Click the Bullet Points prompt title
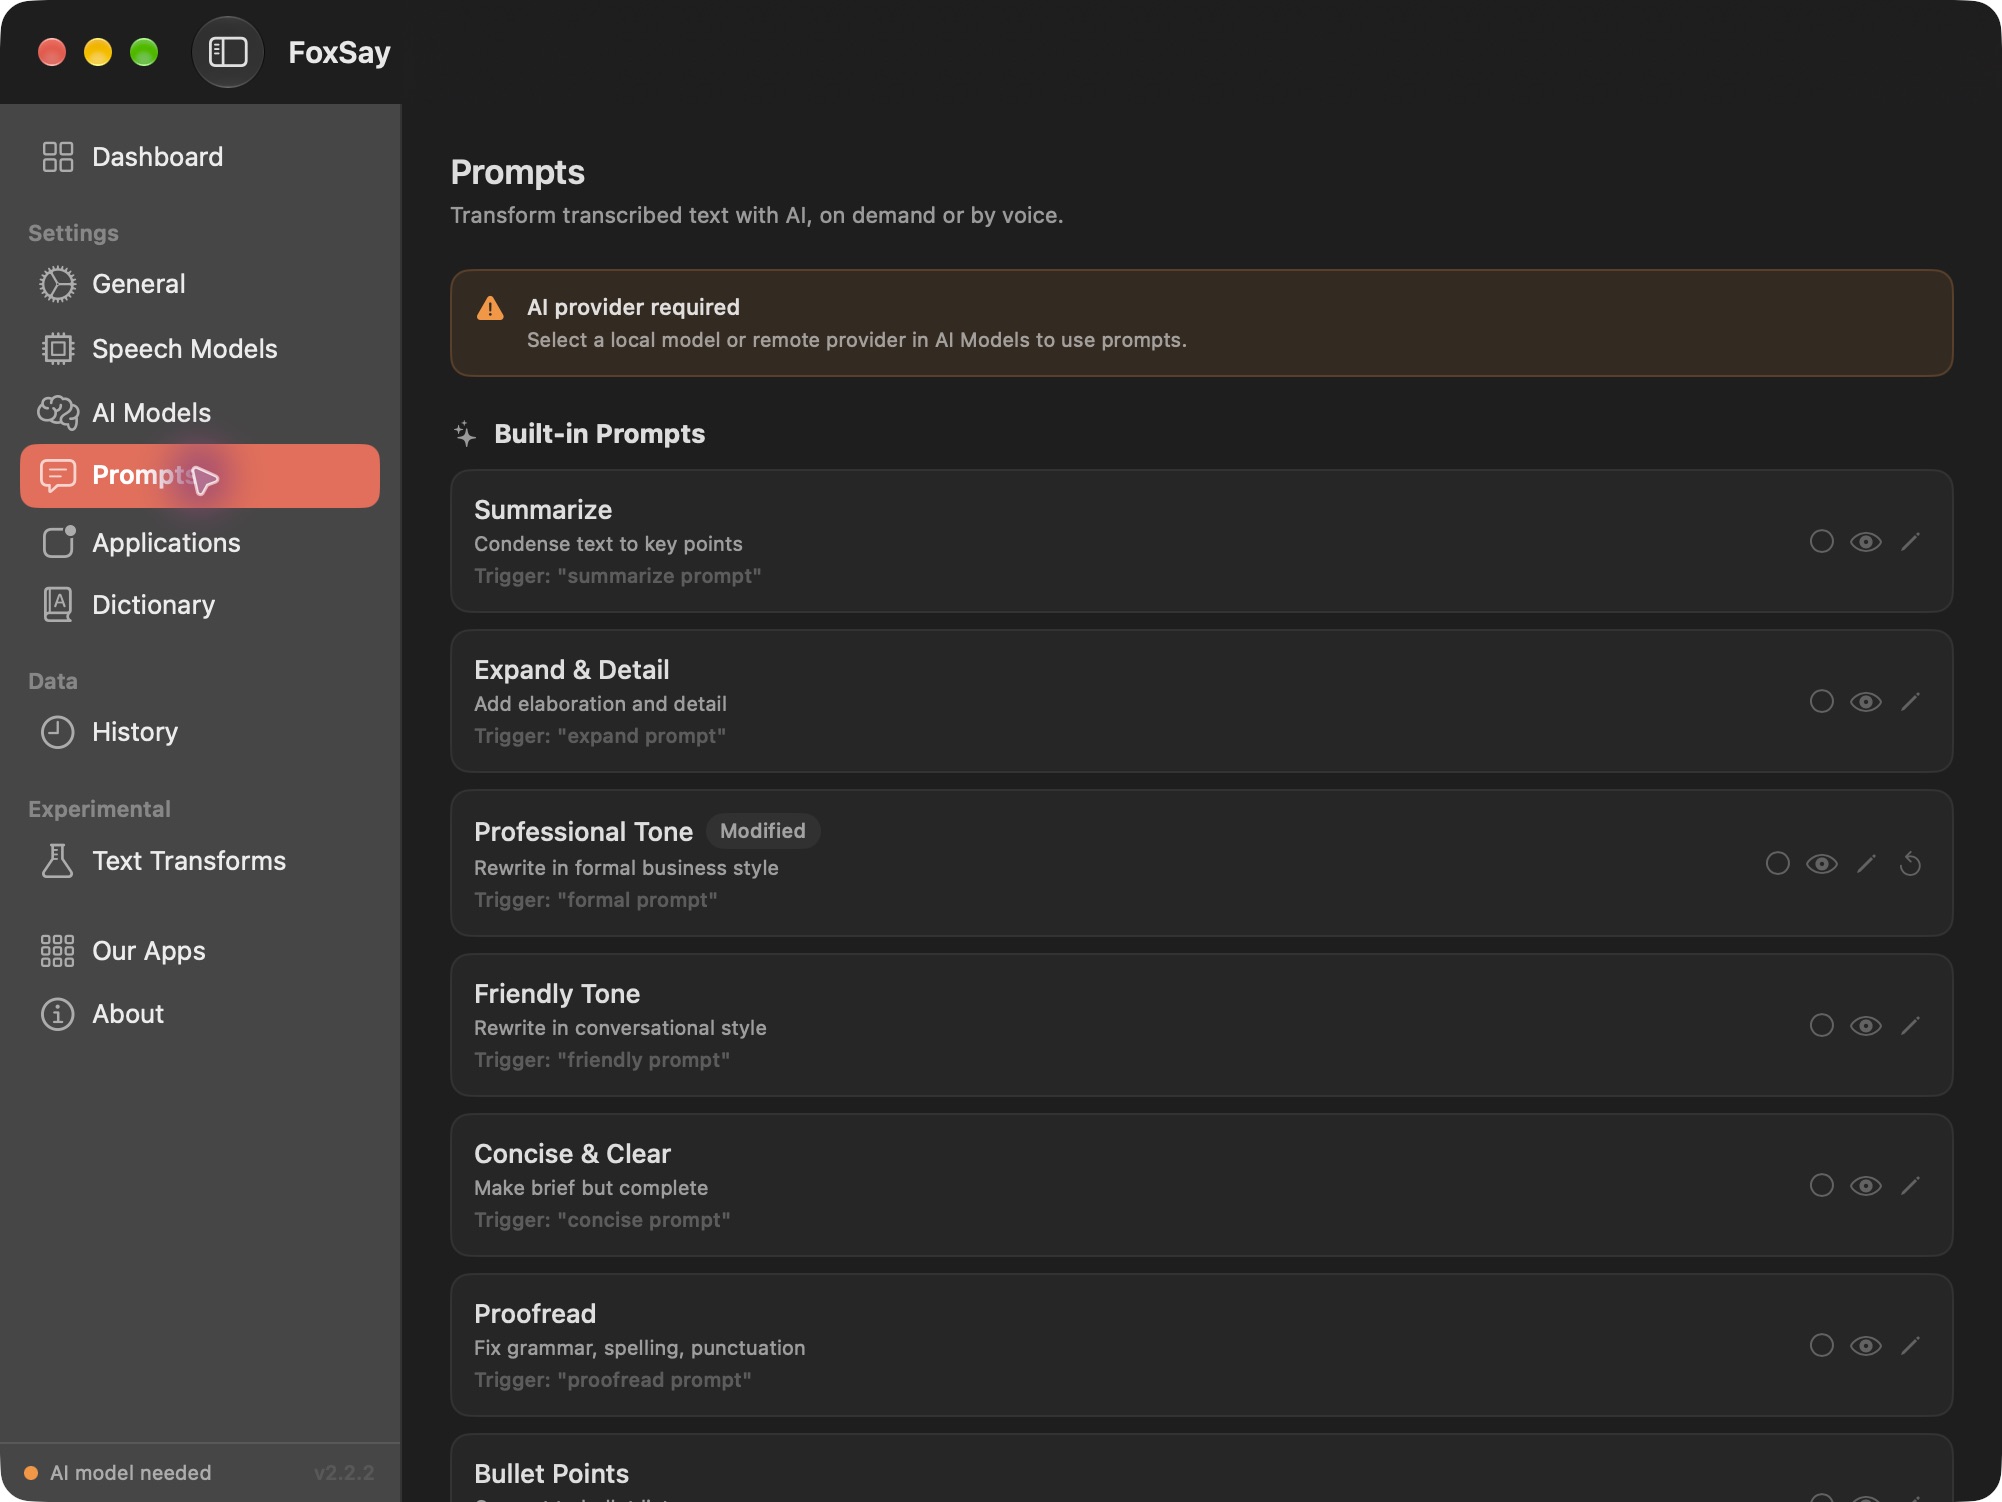2002x1502 pixels. [x=552, y=1474]
